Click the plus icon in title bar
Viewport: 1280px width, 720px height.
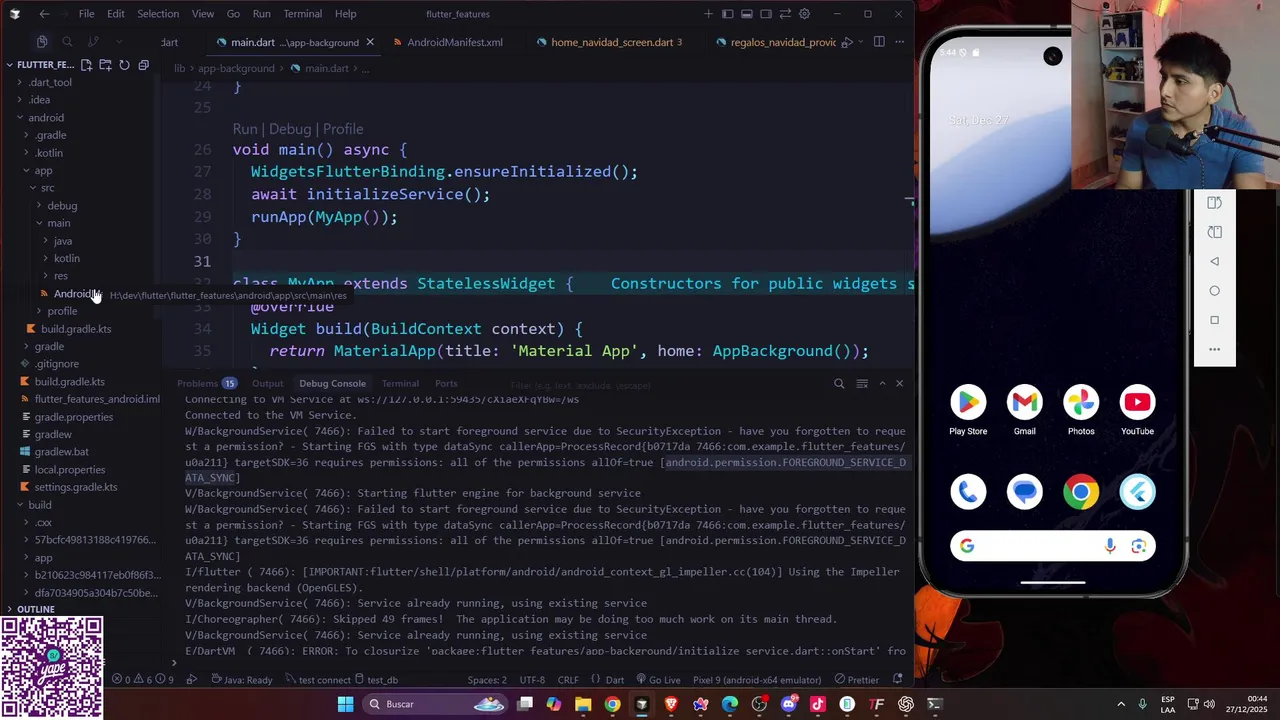tap(709, 14)
